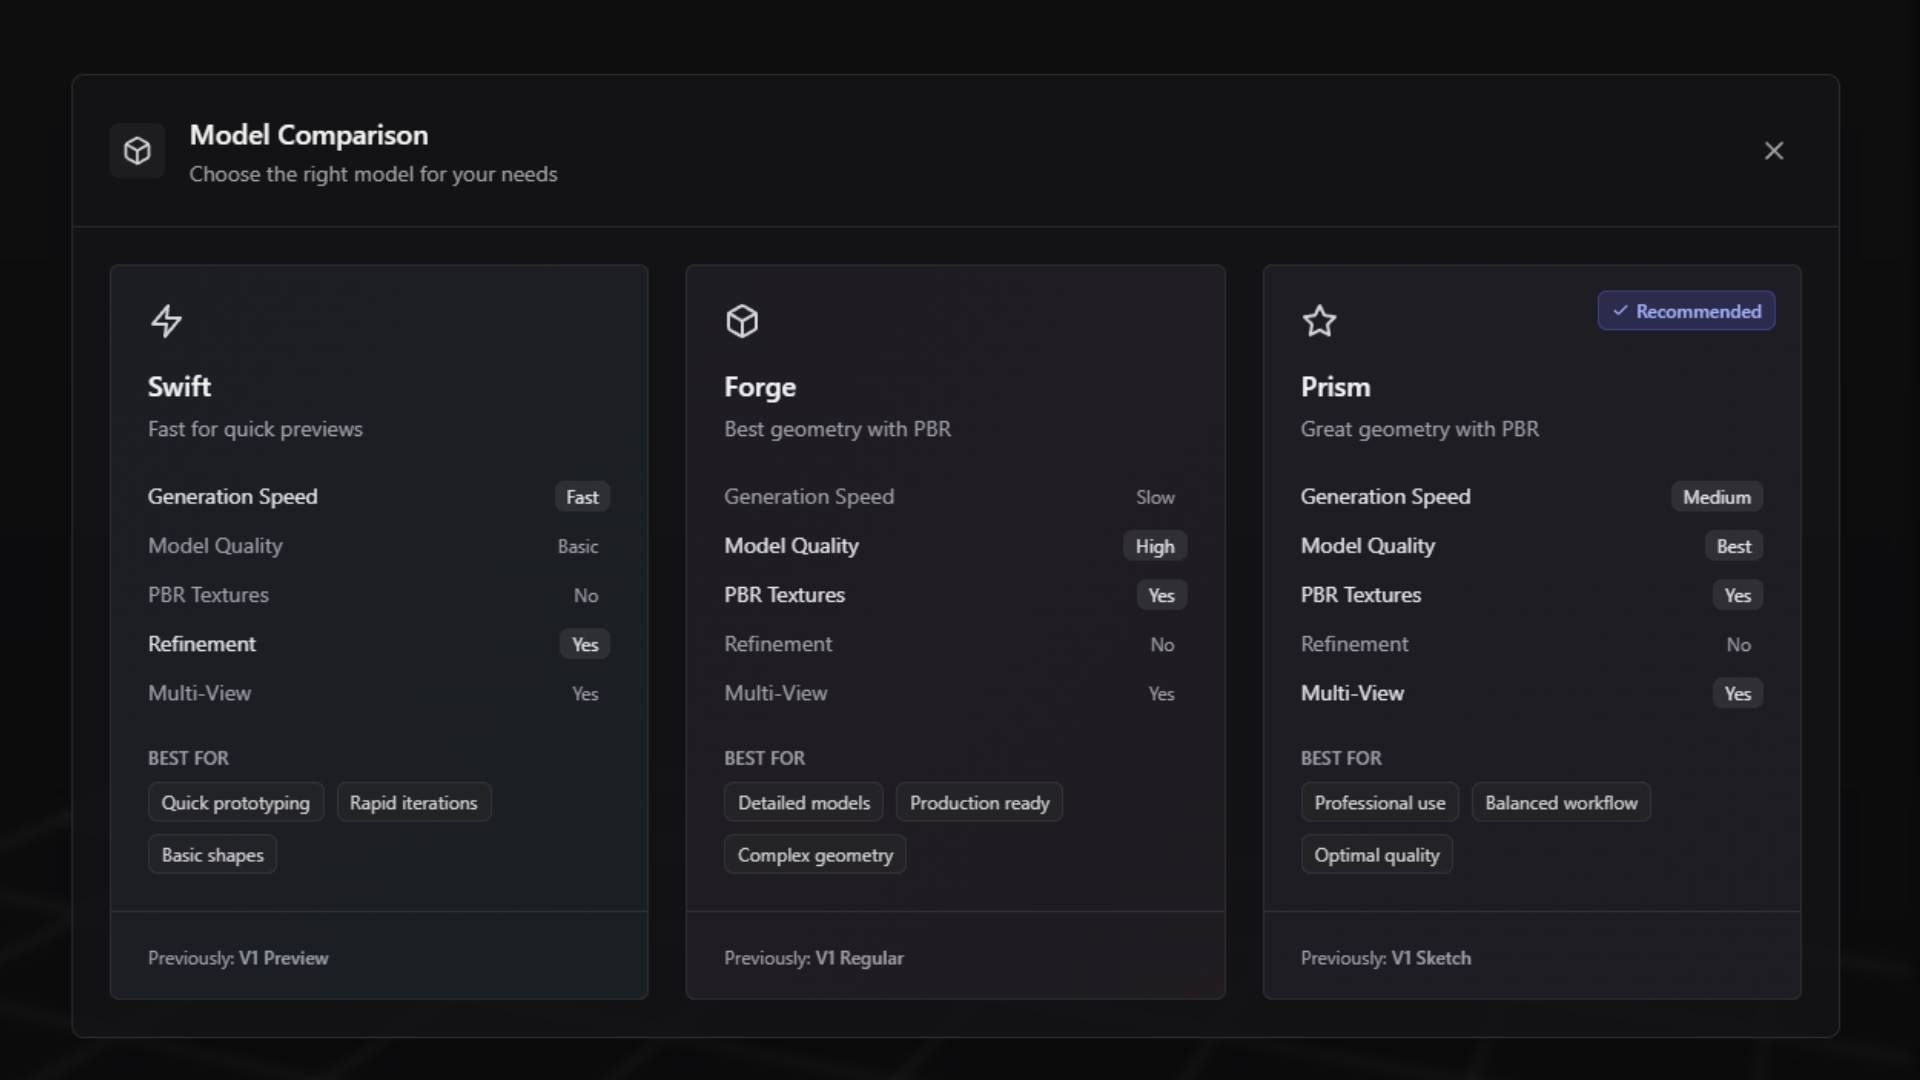Click the star icon on Prism card

(x=1319, y=321)
